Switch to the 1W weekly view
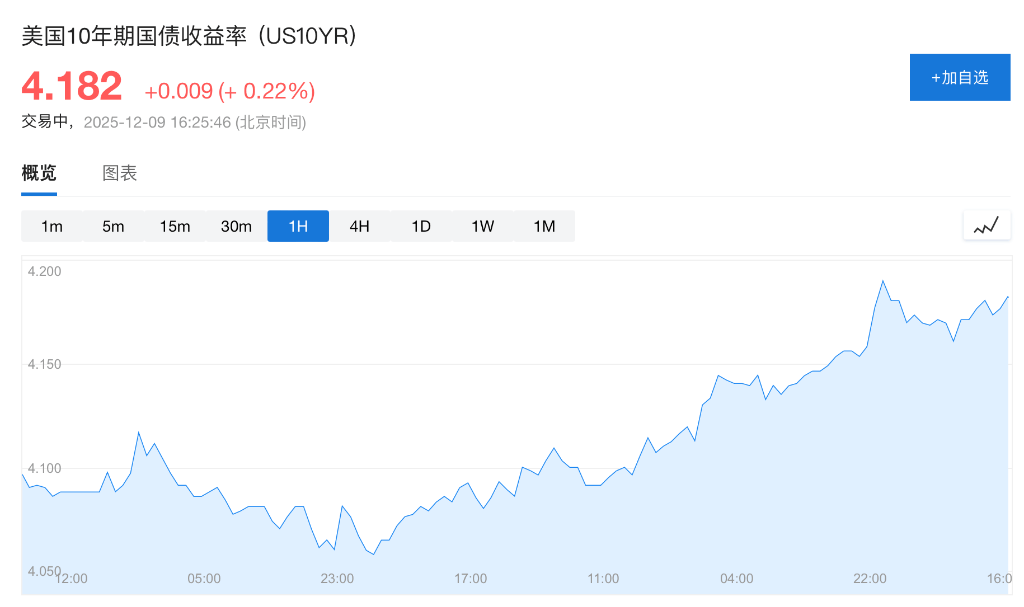The image size is (1024, 607). (x=482, y=226)
